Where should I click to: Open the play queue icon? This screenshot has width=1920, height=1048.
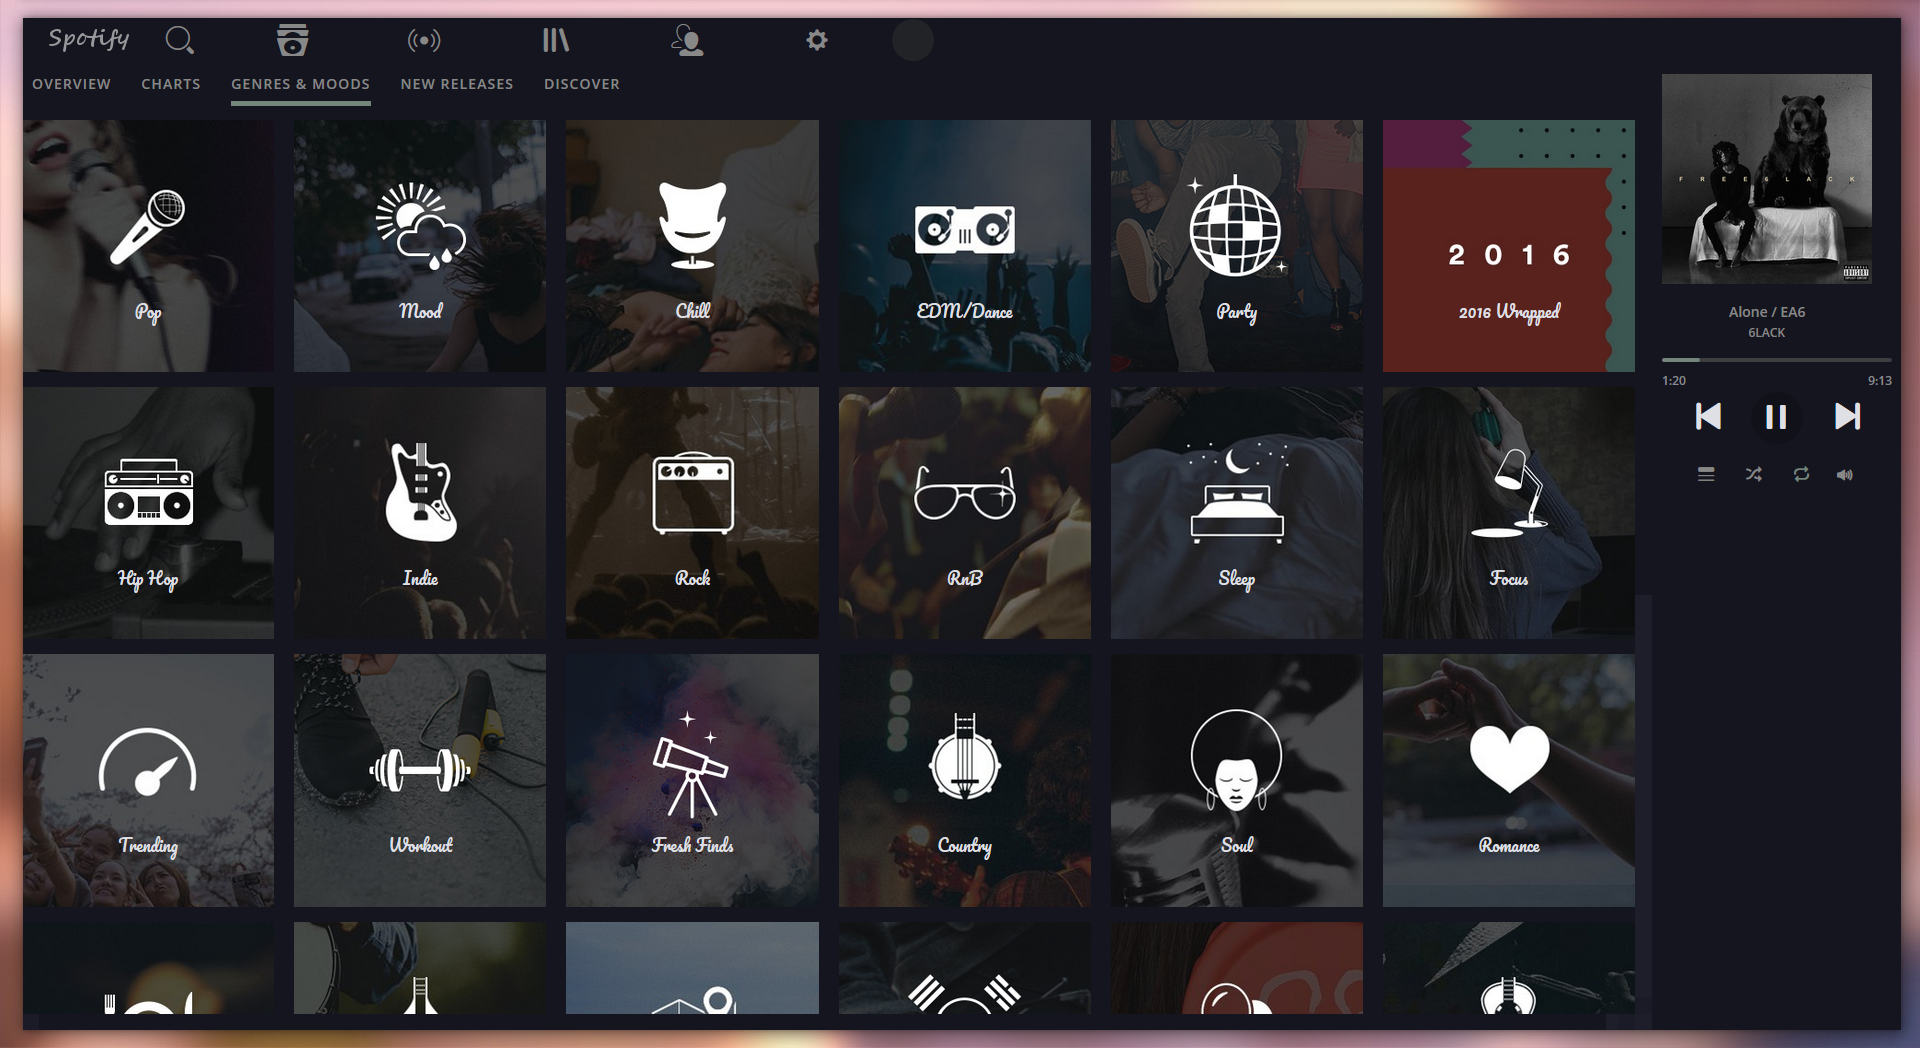[1706, 475]
